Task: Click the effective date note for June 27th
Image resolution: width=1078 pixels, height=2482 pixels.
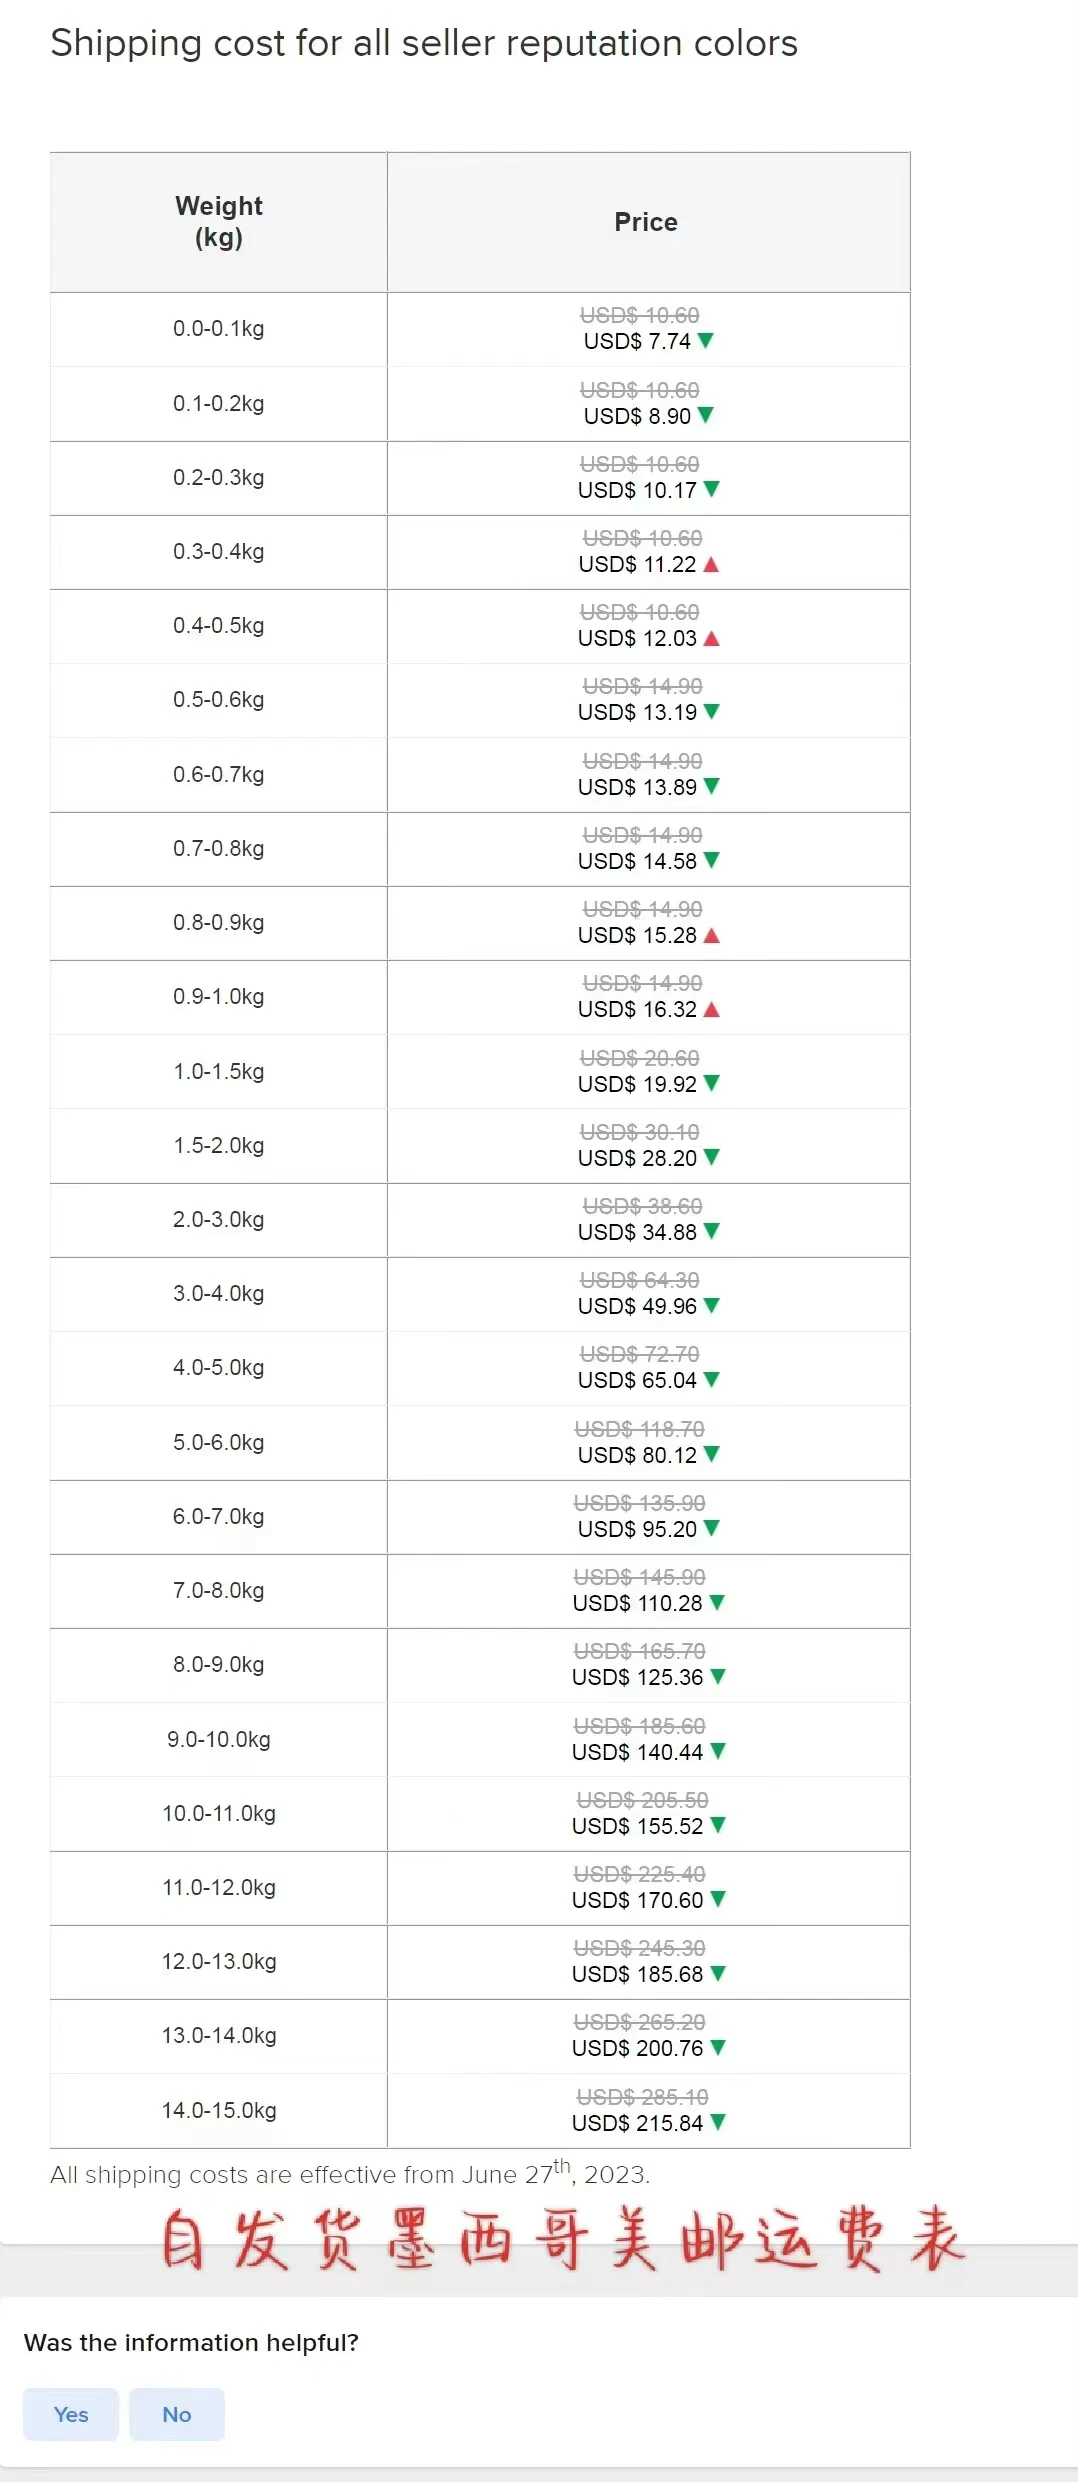Action: point(350,2173)
